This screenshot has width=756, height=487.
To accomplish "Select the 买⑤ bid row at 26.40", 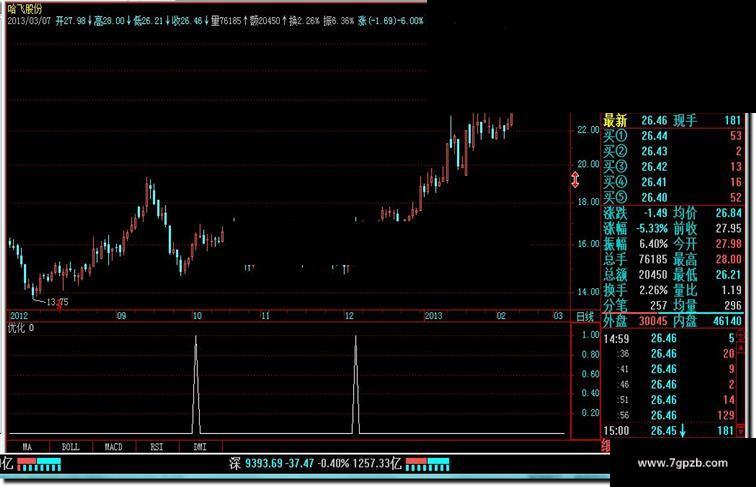I will [672, 198].
